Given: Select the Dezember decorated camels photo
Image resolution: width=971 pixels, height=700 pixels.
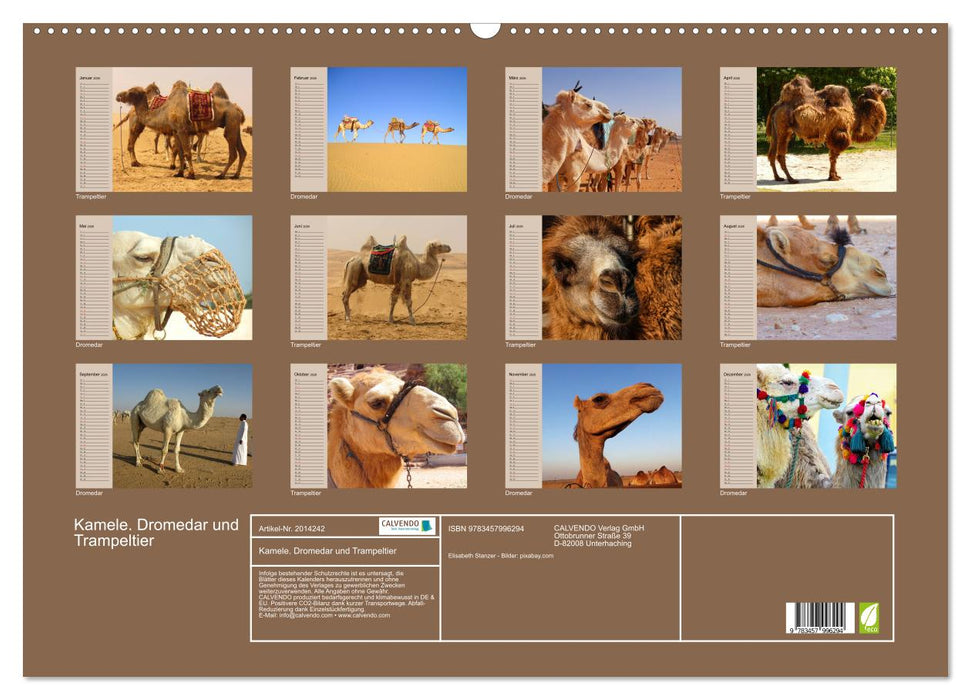Looking at the screenshot, I should [826, 425].
